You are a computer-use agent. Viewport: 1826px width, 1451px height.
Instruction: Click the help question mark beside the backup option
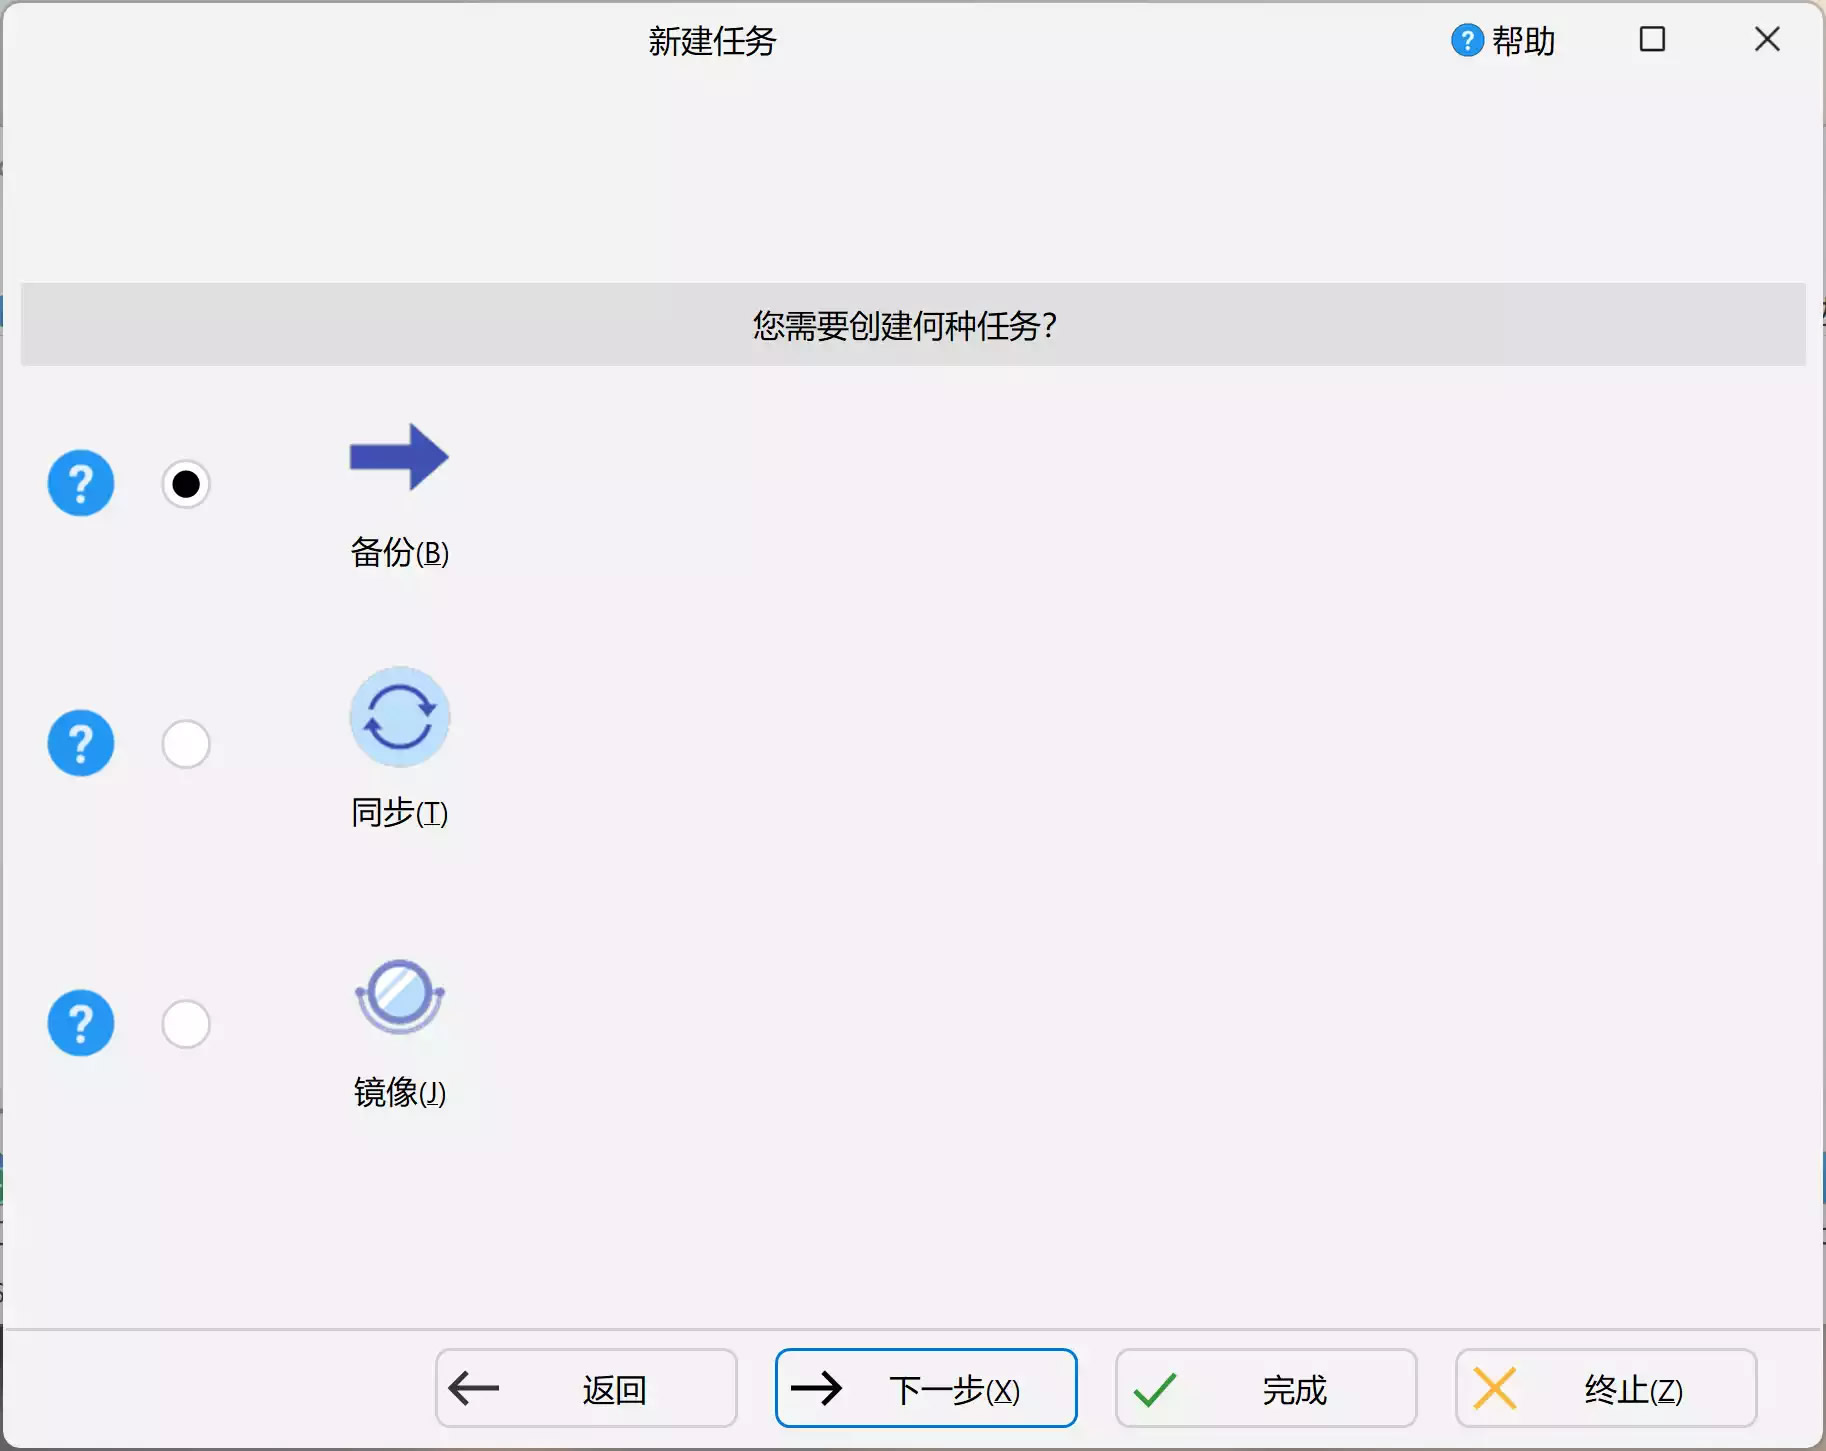tap(81, 483)
